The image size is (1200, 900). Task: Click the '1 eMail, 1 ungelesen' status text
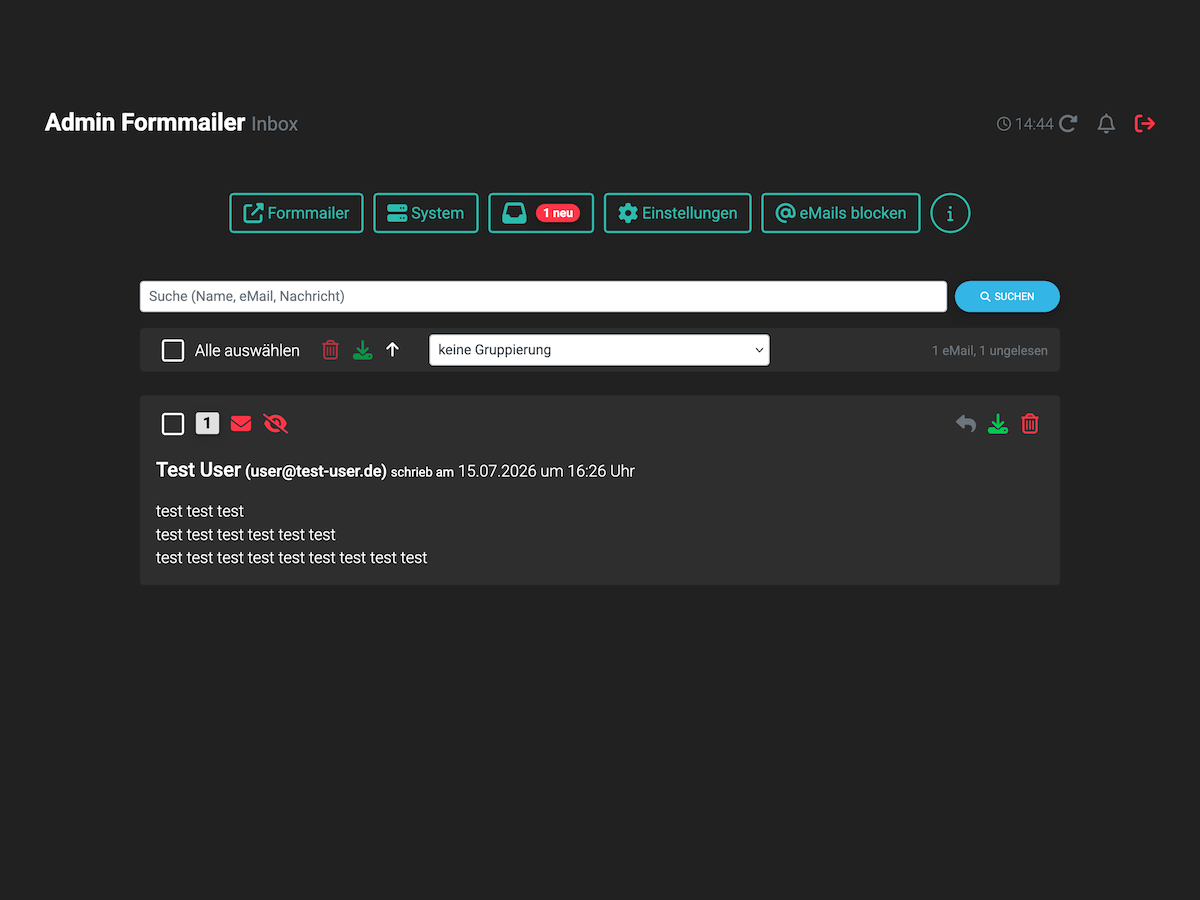990,351
